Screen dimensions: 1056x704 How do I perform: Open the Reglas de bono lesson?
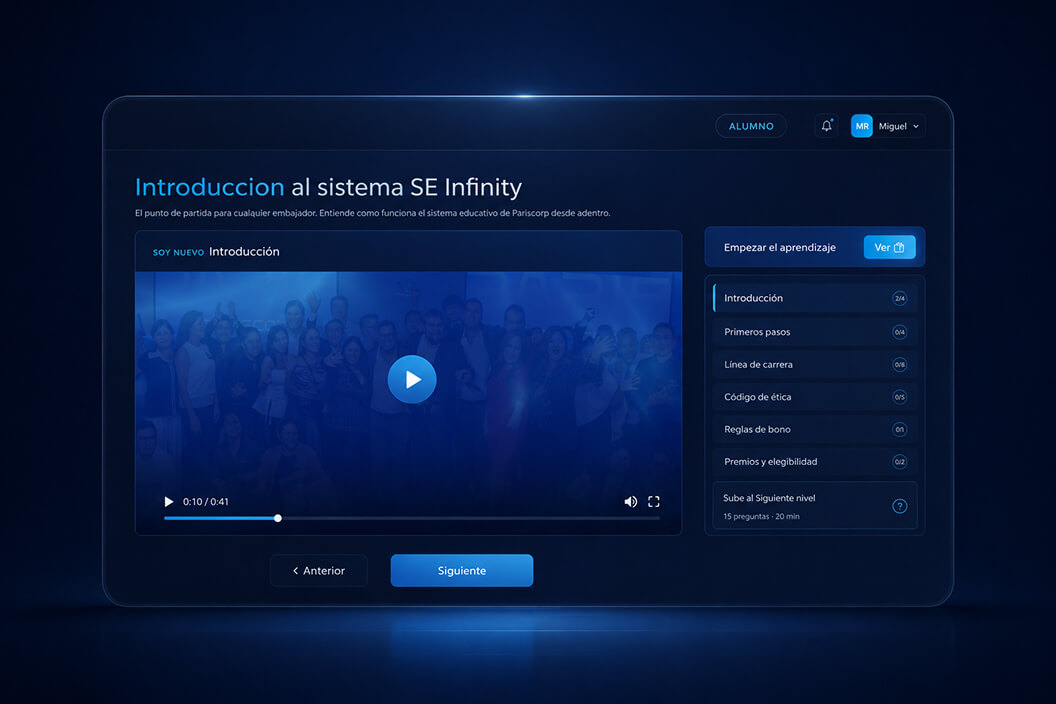tap(815, 429)
